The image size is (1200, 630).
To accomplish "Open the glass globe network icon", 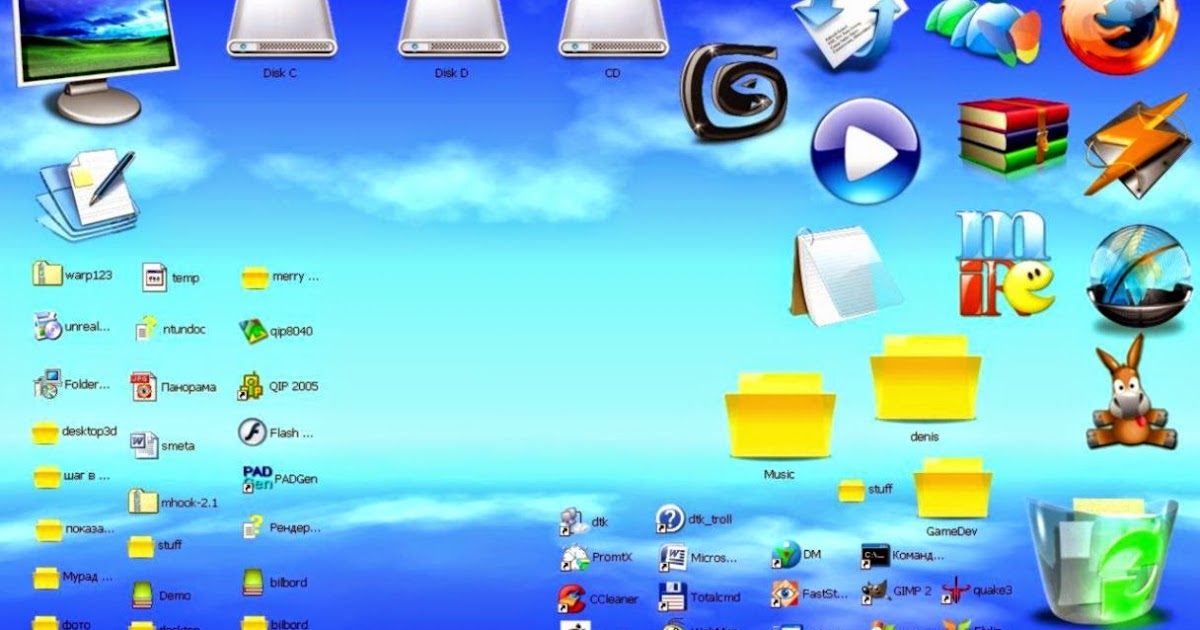I will (1138, 277).
